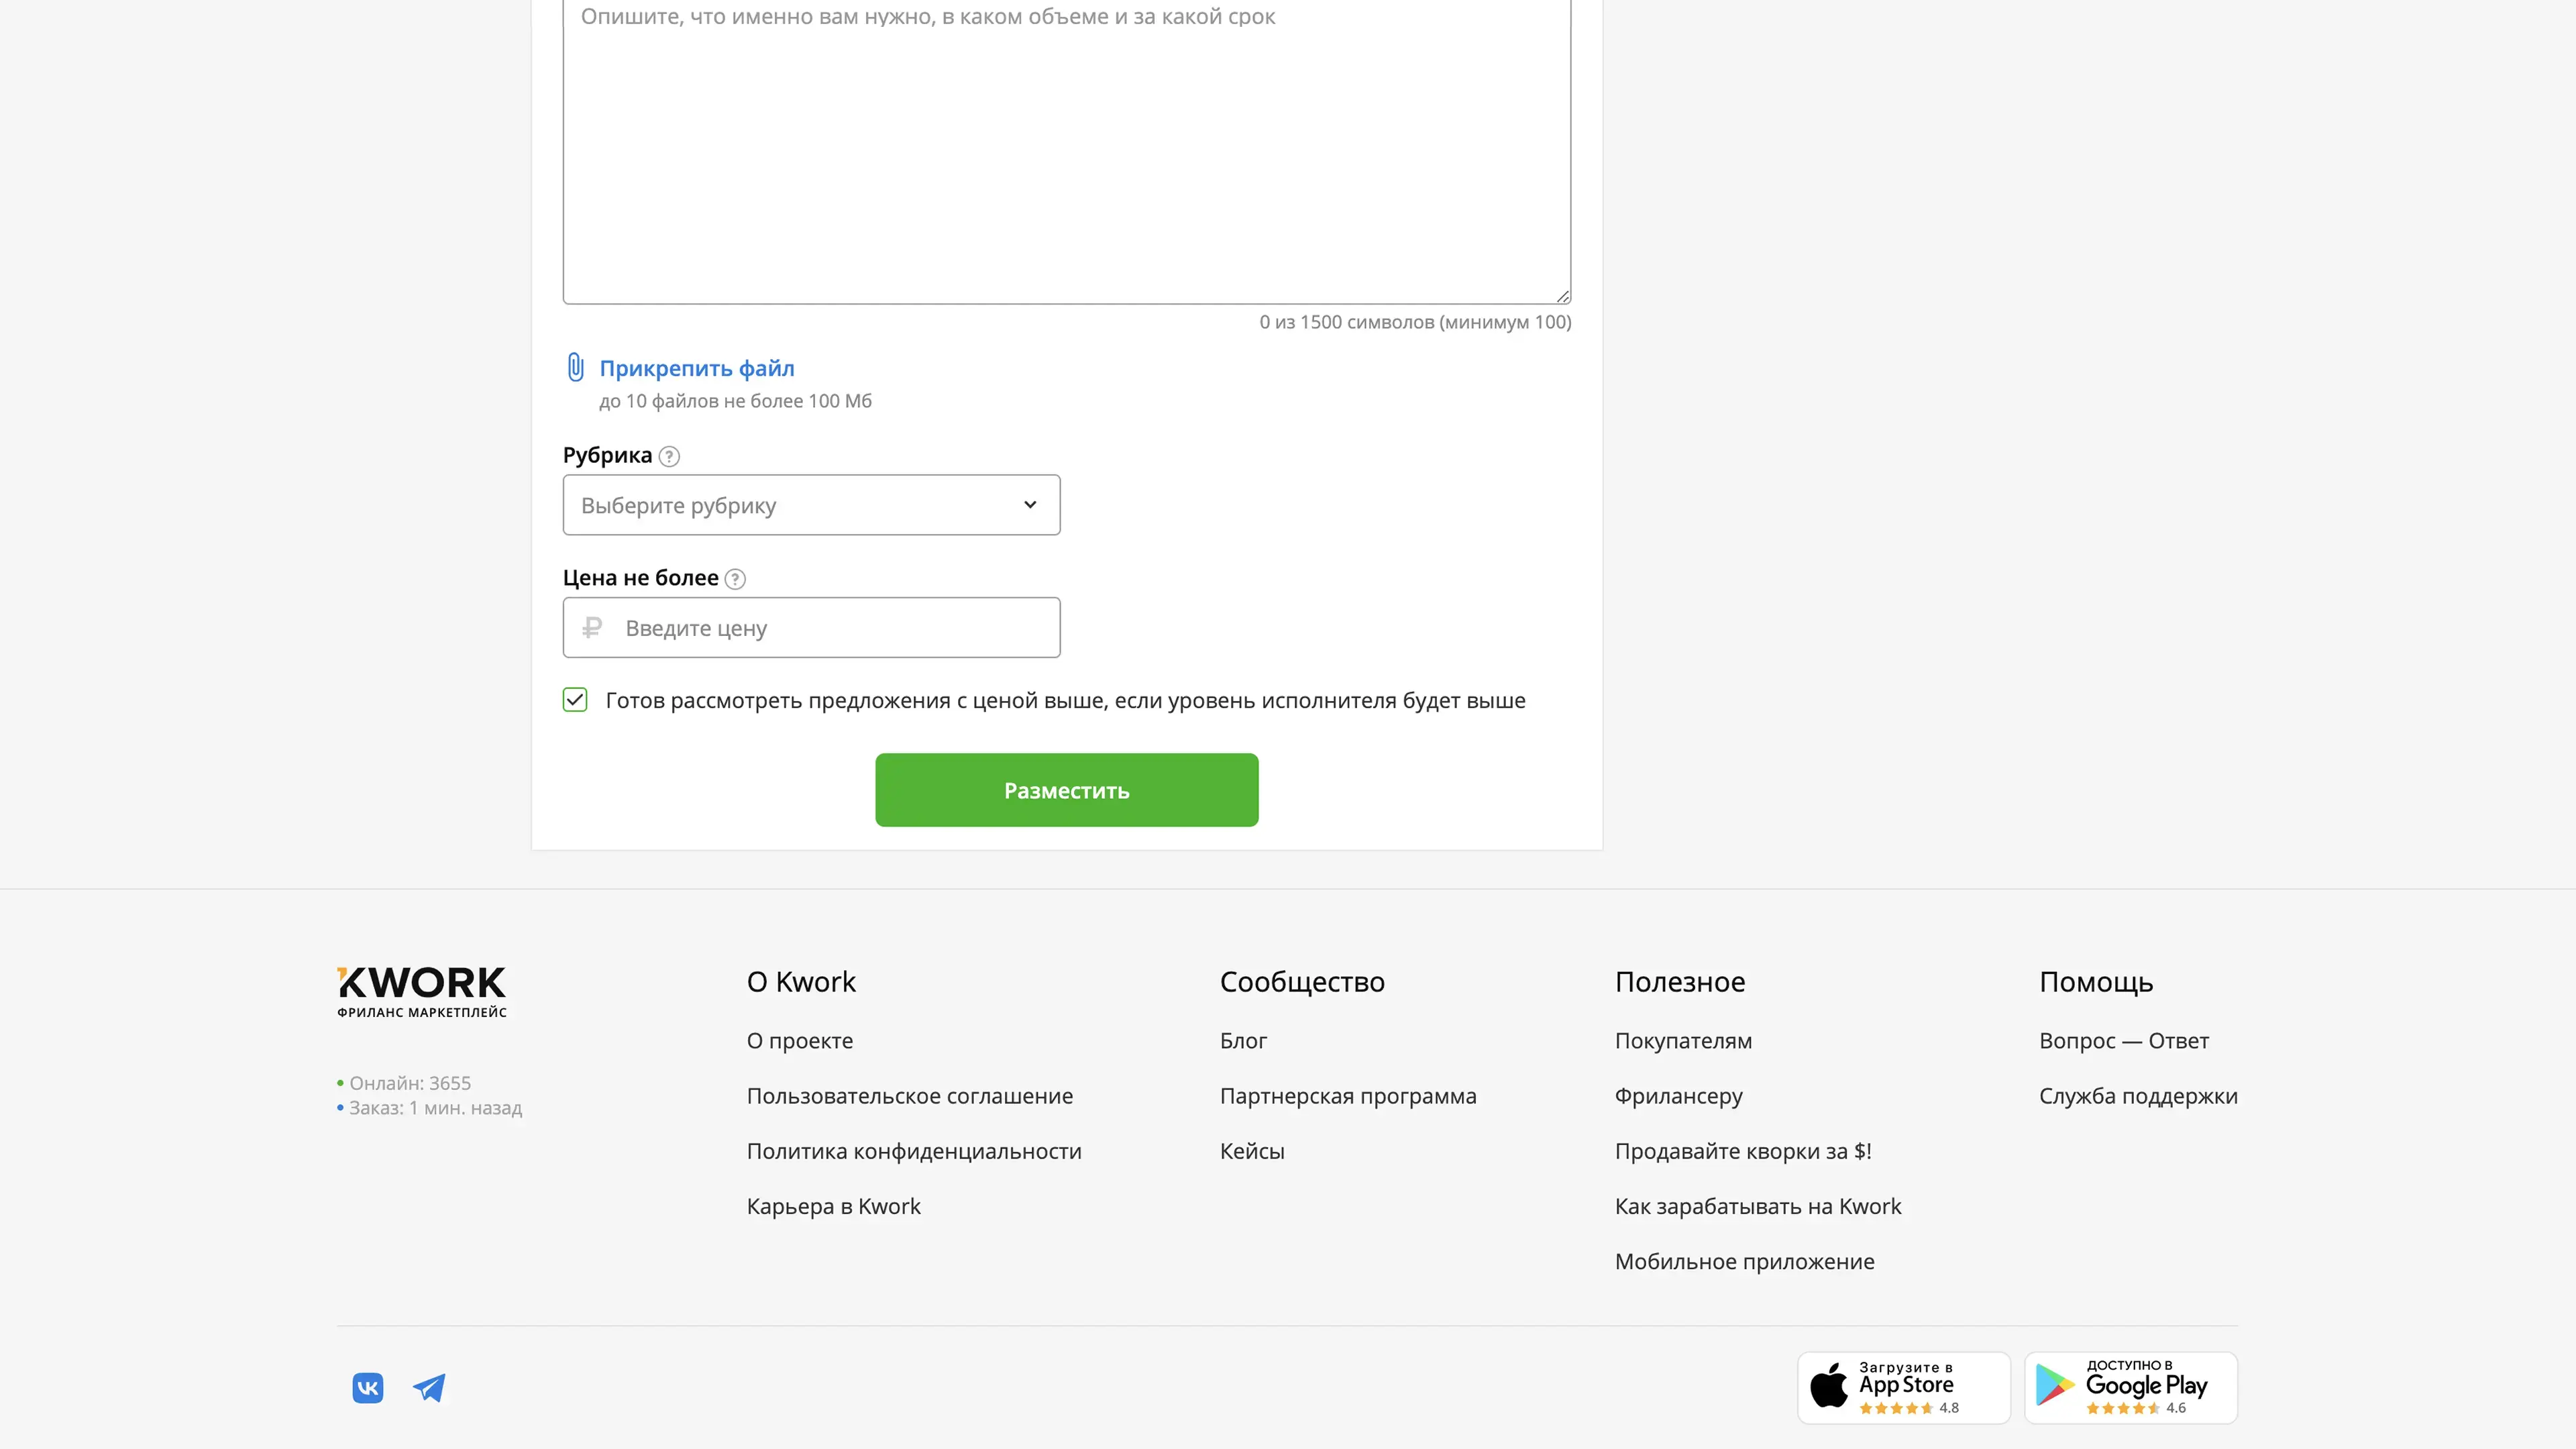Click the paperclip attach file icon
The width and height of the screenshot is (2576, 1449).
pos(575,367)
